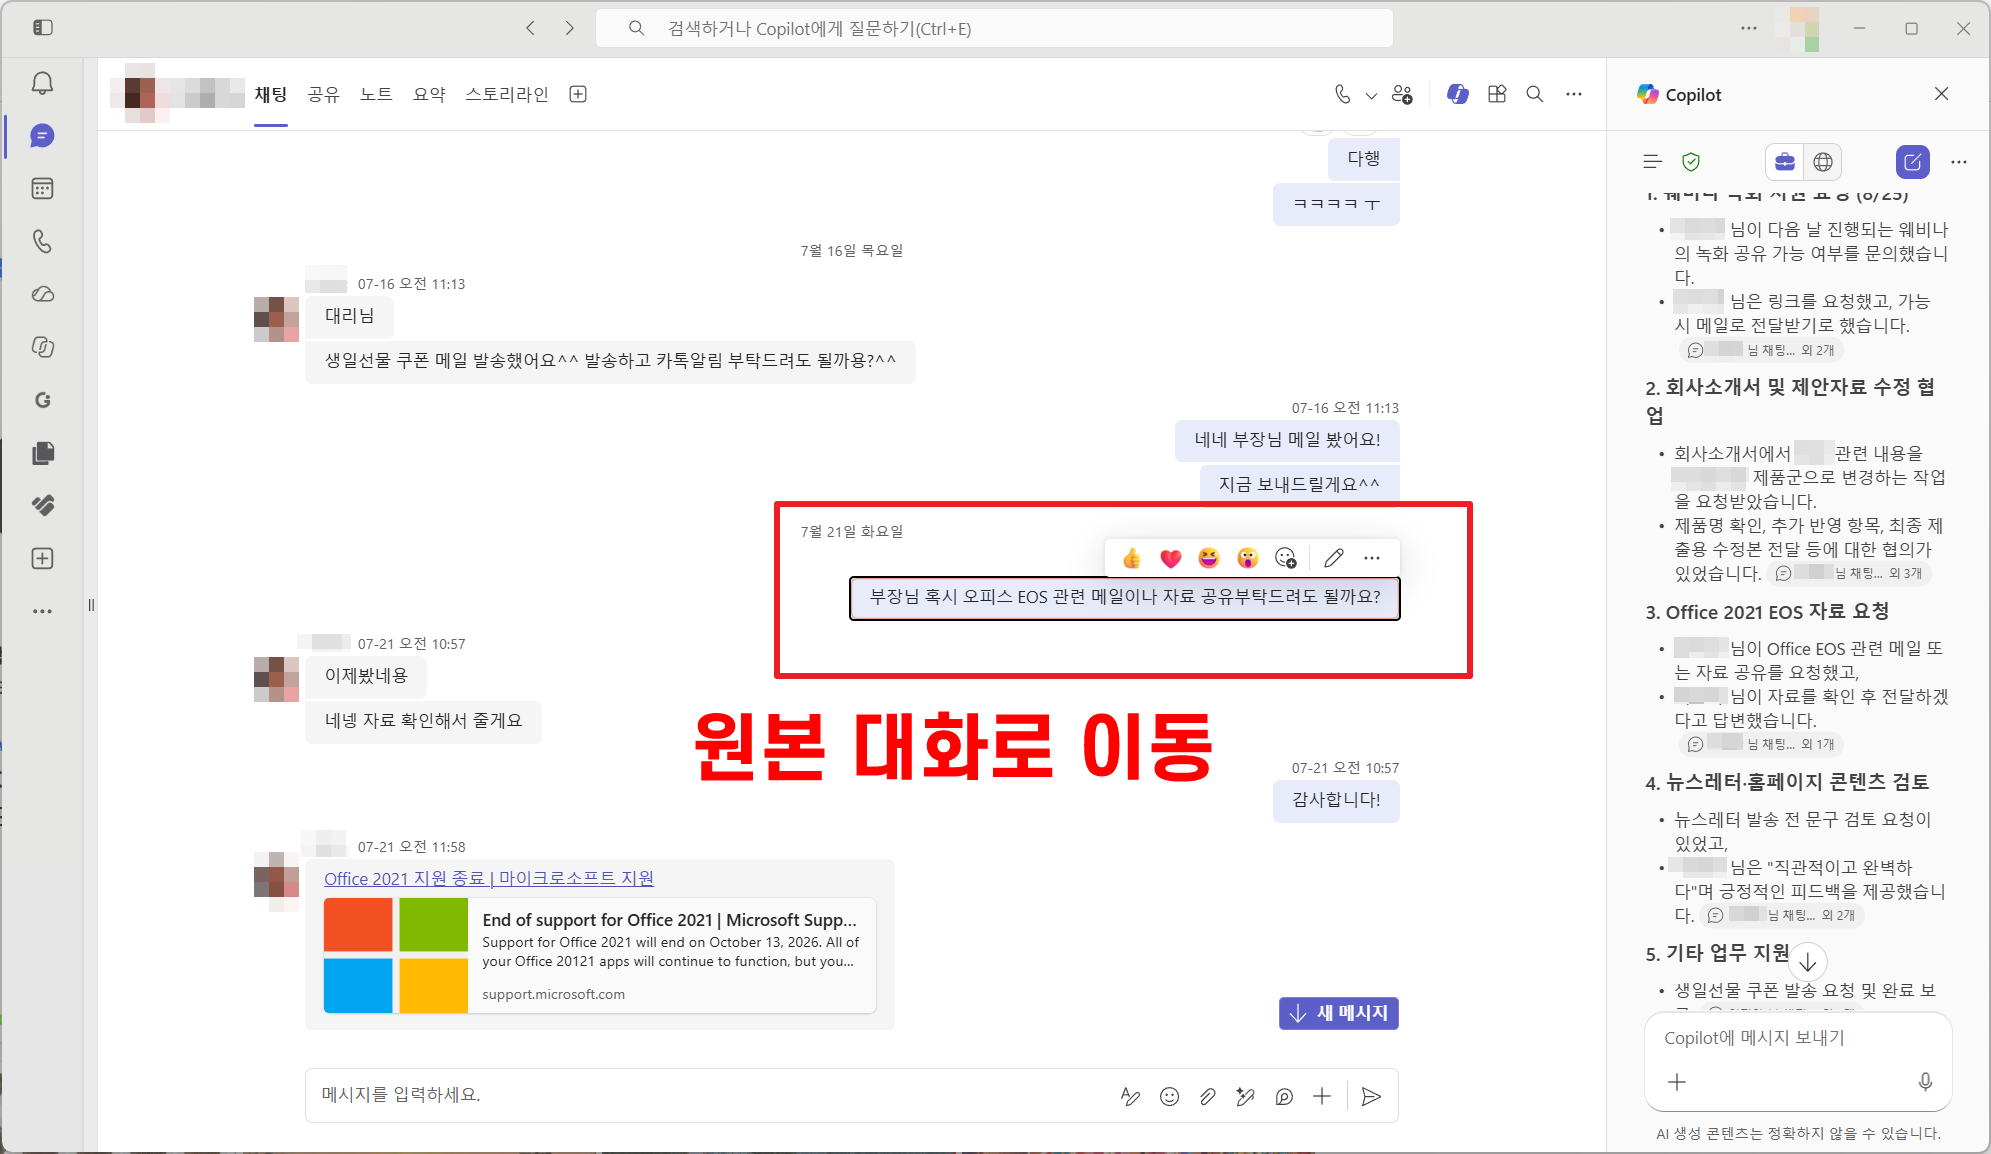Switch to the 공유 tab
The width and height of the screenshot is (1991, 1154).
pyautogui.click(x=323, y=94)
